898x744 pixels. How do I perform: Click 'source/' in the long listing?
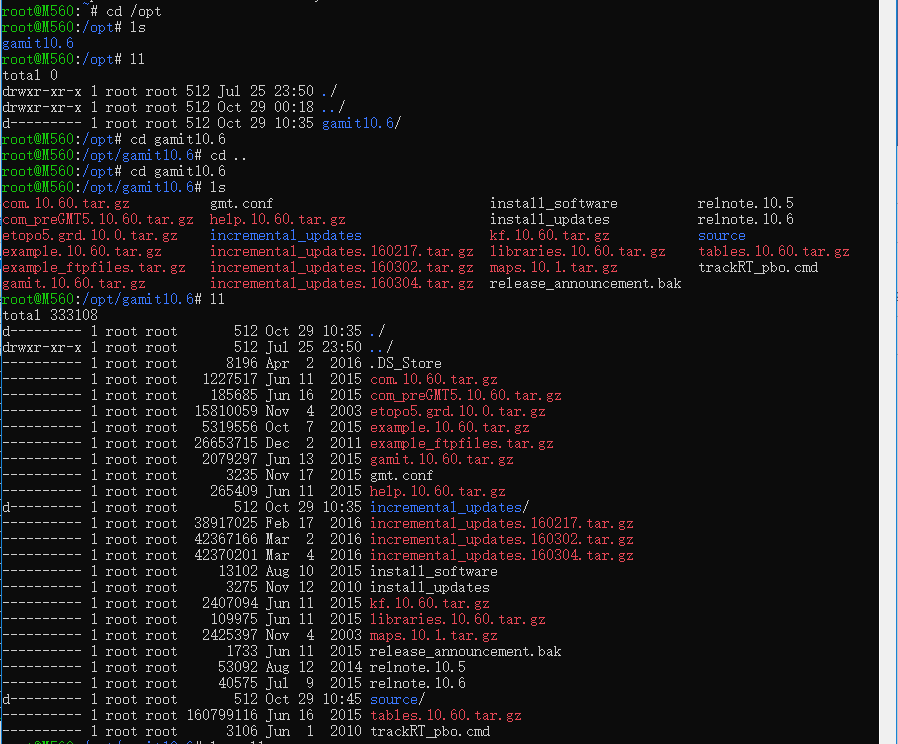(x=397, y=700)
